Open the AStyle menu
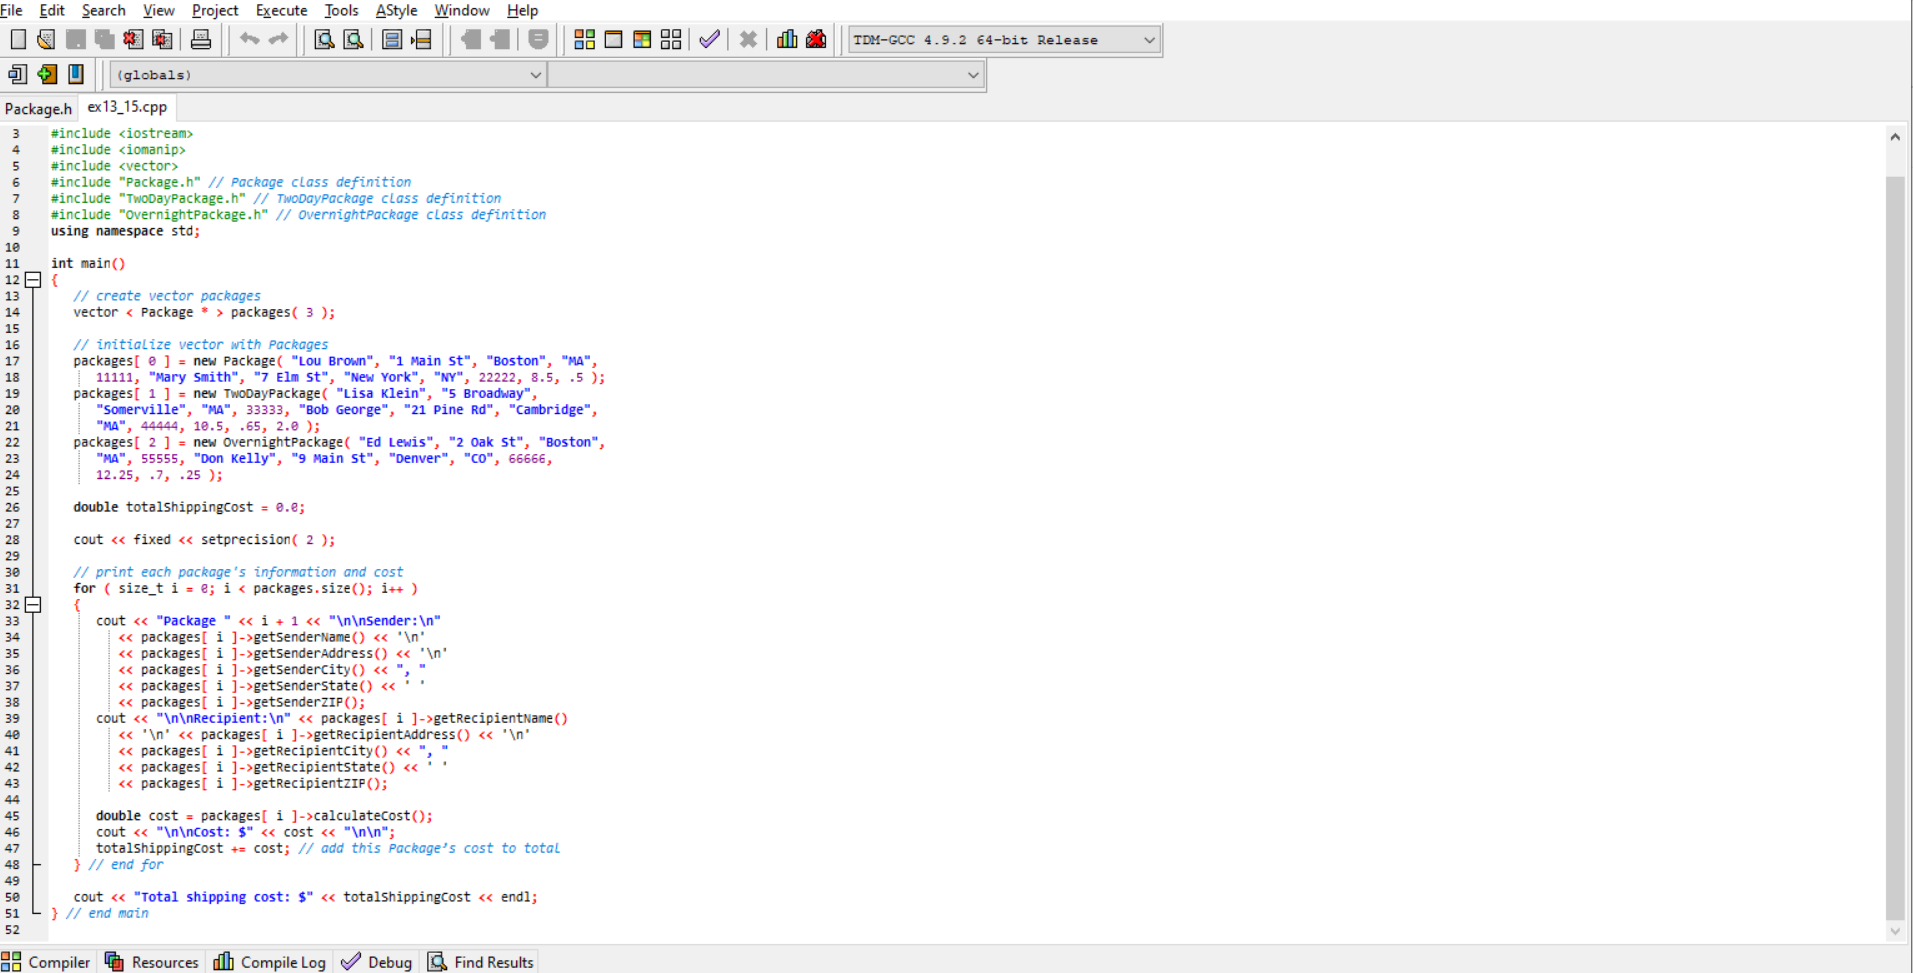 pyautogui.click(x=396, y=10)
